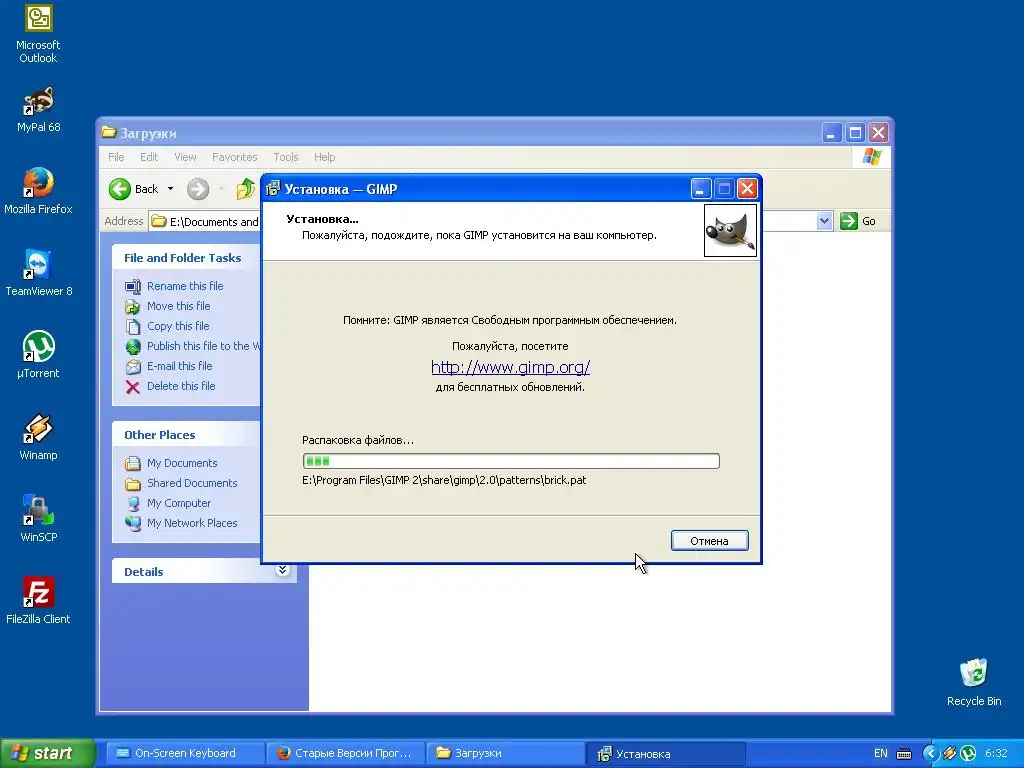The height and width of the screenshot is (768, 1024).
Task: Click the µTorrent icon in system tray
Action: tap(968, 754)
